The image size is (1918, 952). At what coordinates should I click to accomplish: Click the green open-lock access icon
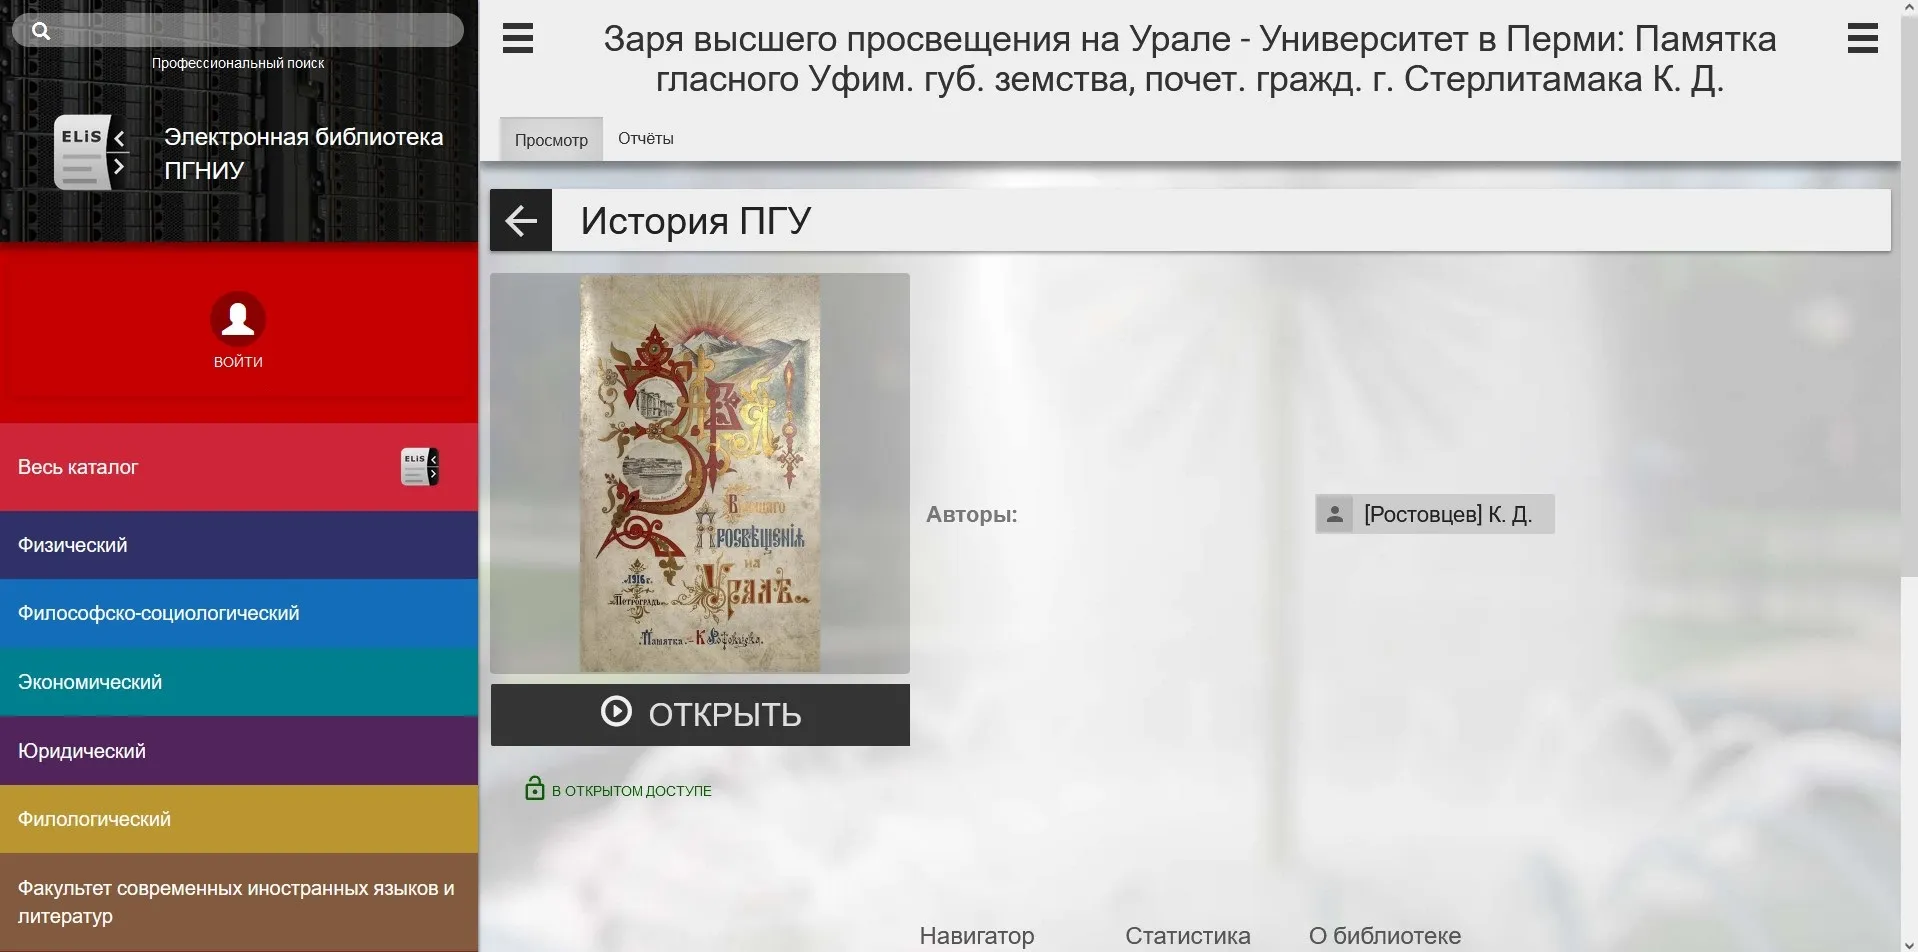tap(535, 789)
